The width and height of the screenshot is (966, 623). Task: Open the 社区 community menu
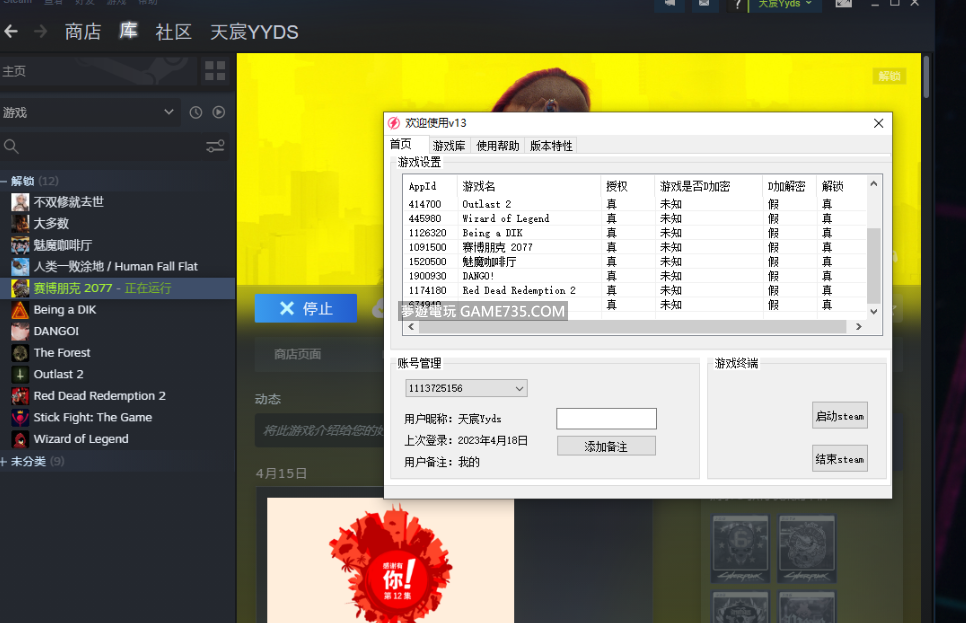[174, 31]
